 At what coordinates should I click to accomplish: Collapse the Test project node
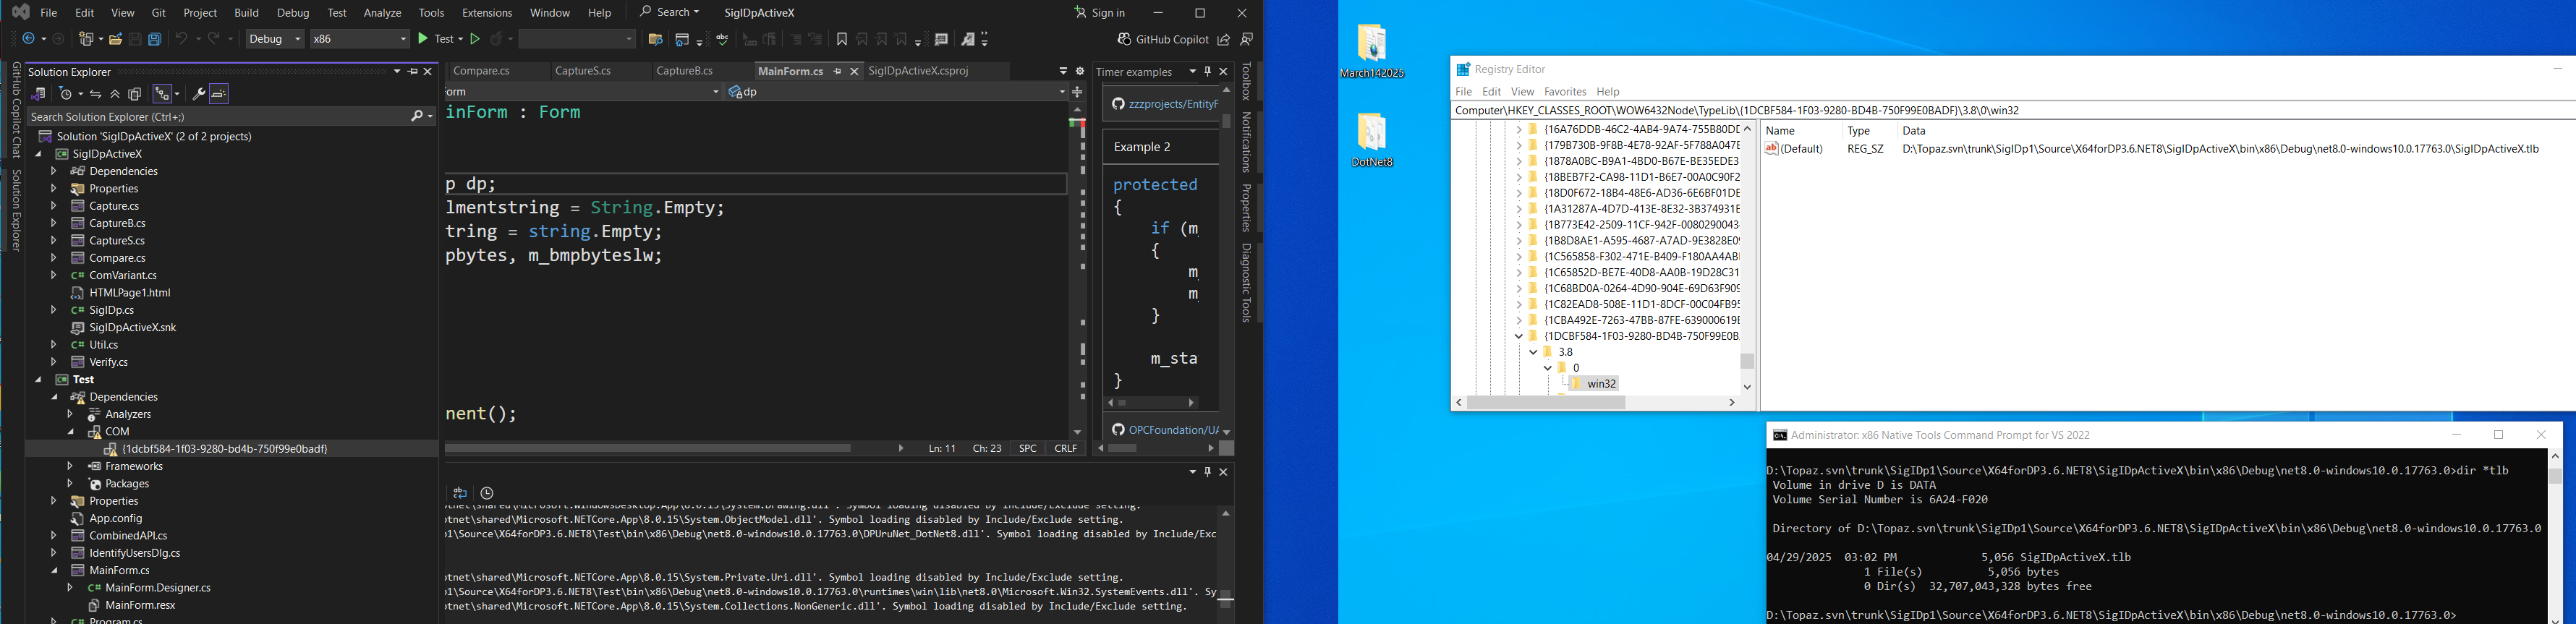pos(39,380)
